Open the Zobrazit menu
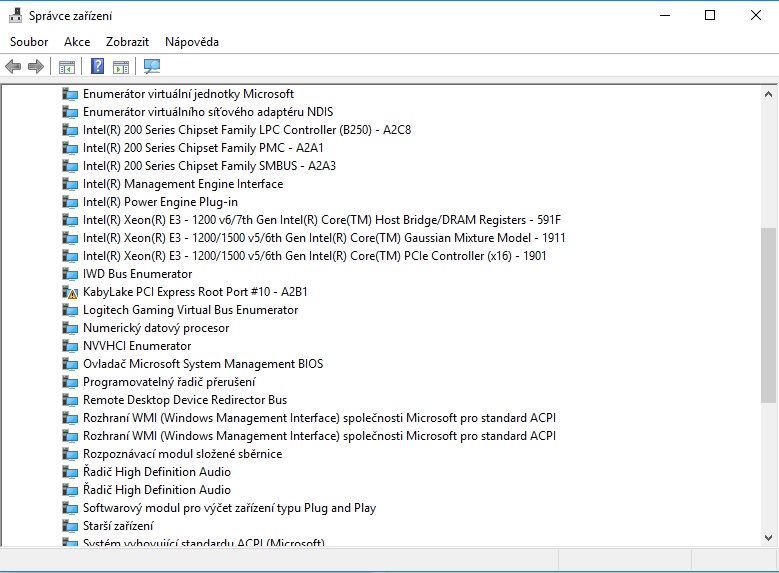The width and height of the screenshot is (779, 573). tap(127, 42)
